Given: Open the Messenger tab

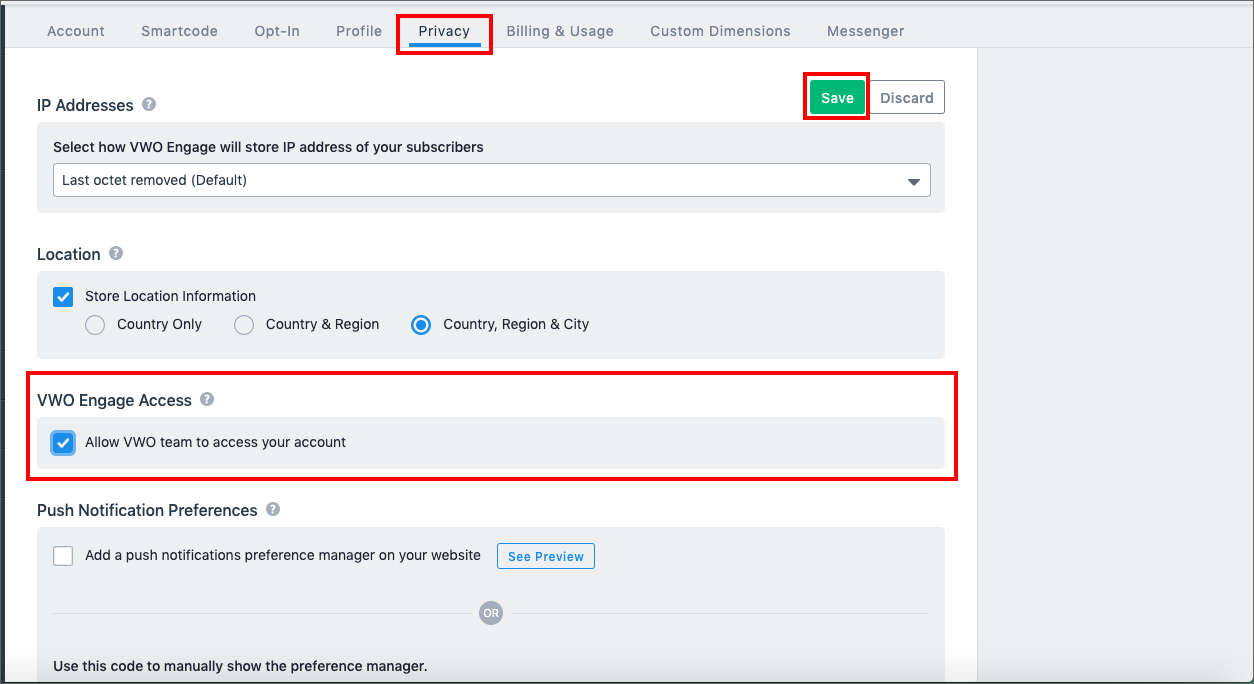Looking at the screenshot, I should coord(866,31).
